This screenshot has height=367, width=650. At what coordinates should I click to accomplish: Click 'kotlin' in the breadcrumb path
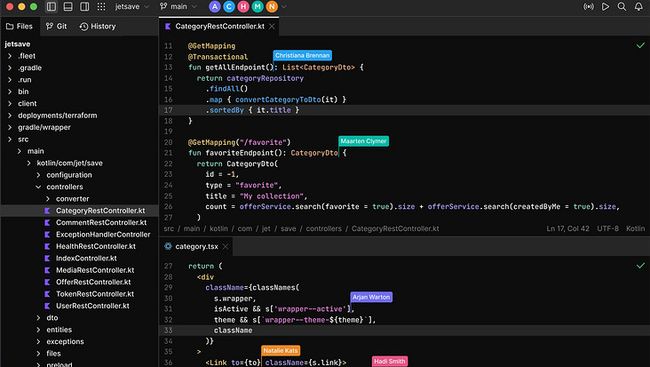coord(218,228)
